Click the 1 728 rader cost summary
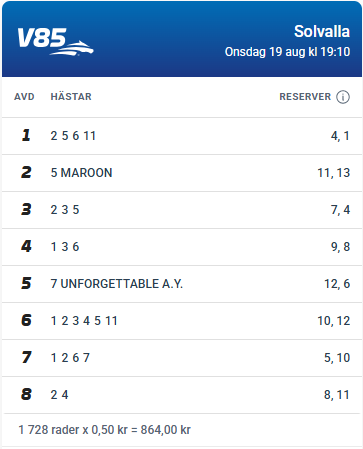Screen dimensions: 363x449 [104, 430]
